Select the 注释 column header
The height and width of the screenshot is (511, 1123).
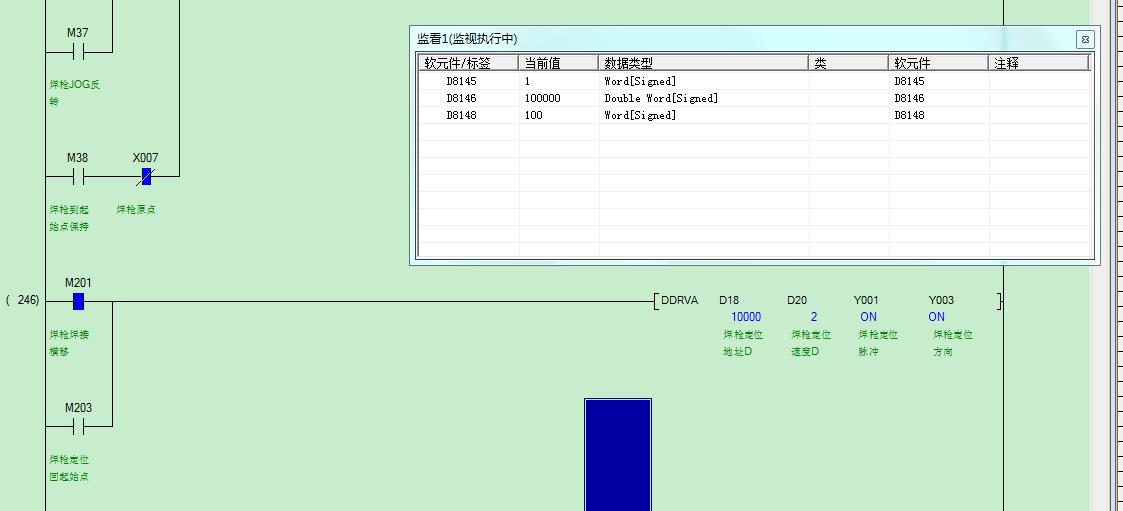[x=1037, y=63]
